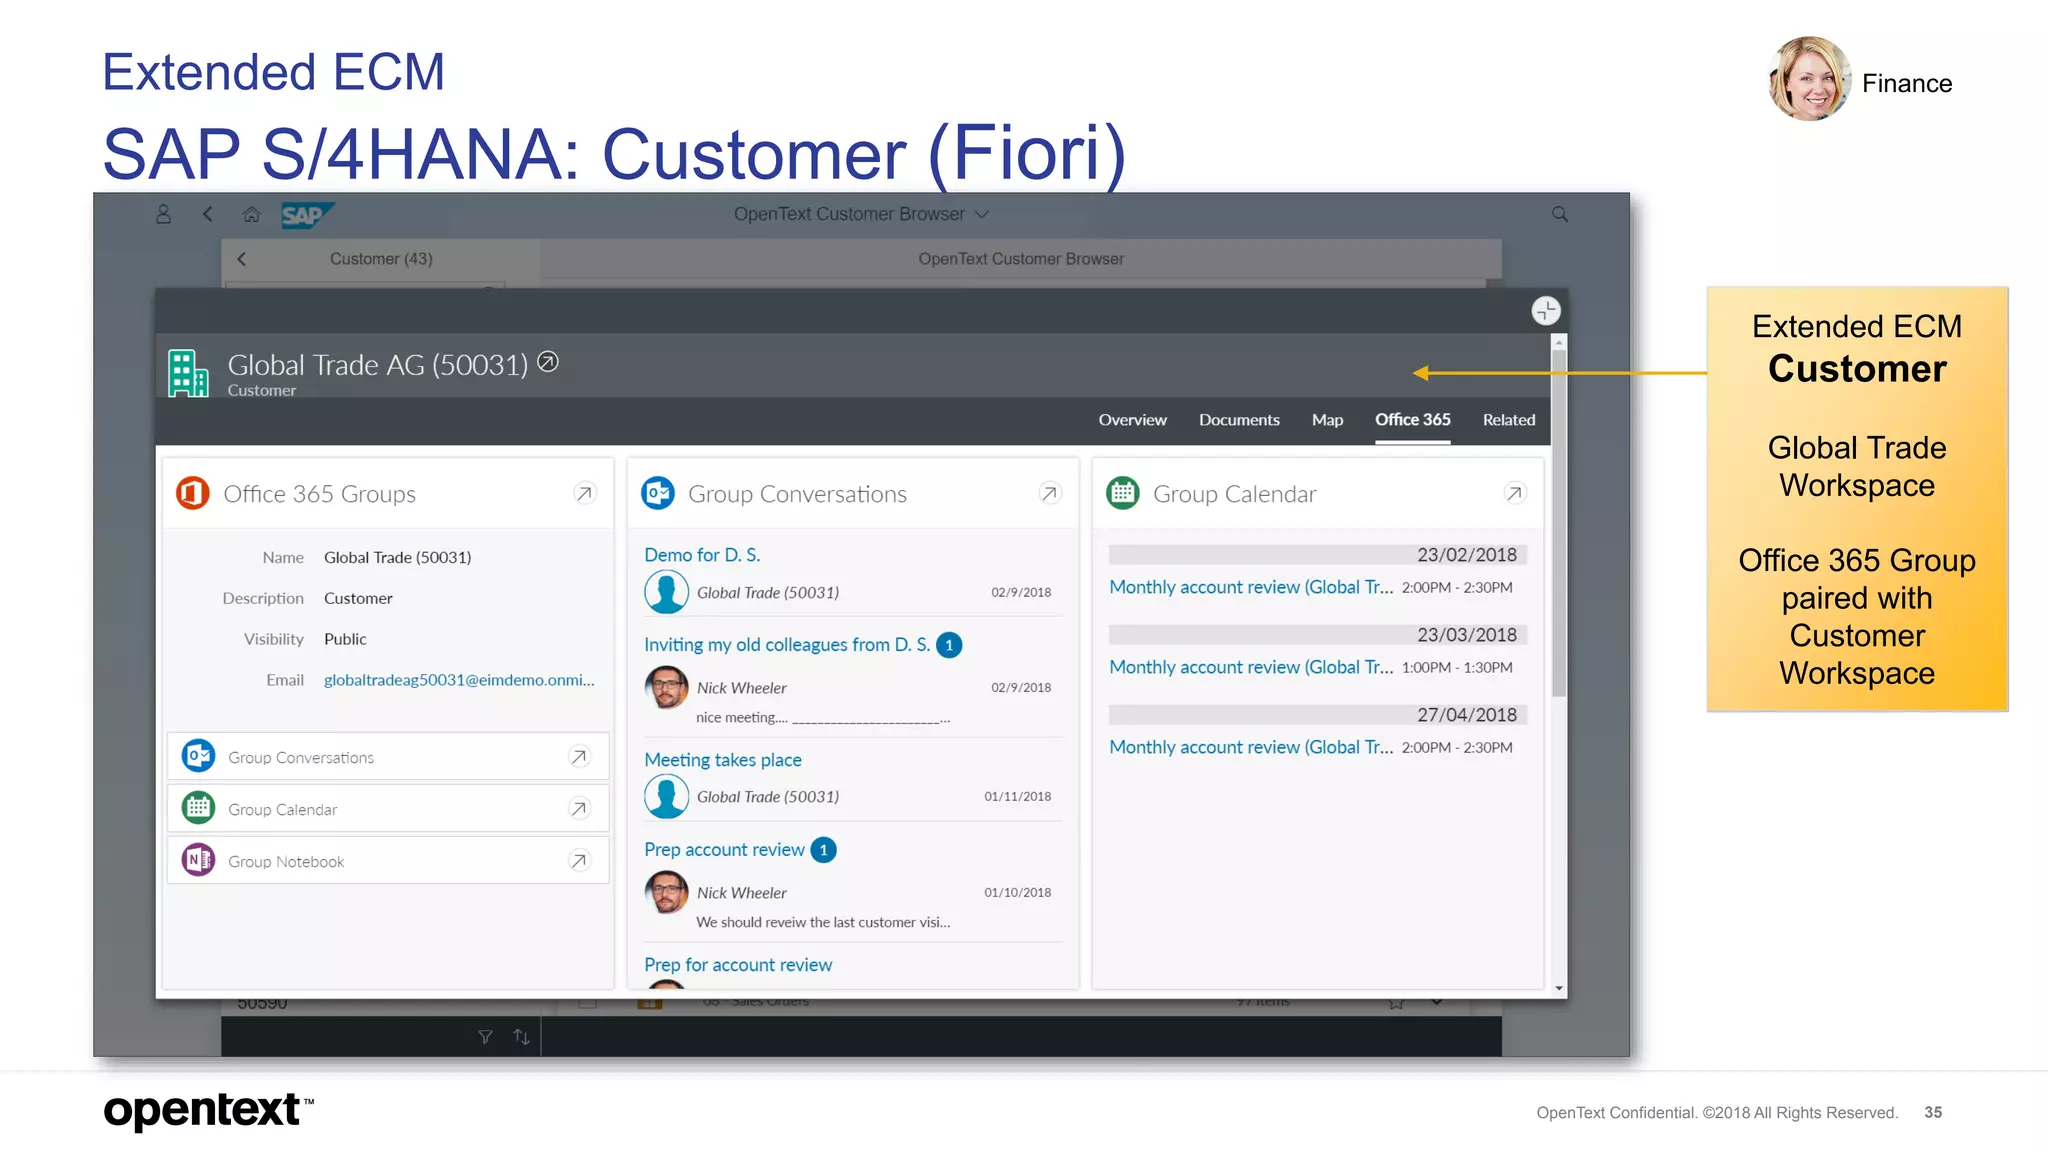Click the Group Conversations Outlook icon in header
2048x1152 pixels.
point(657,493)
